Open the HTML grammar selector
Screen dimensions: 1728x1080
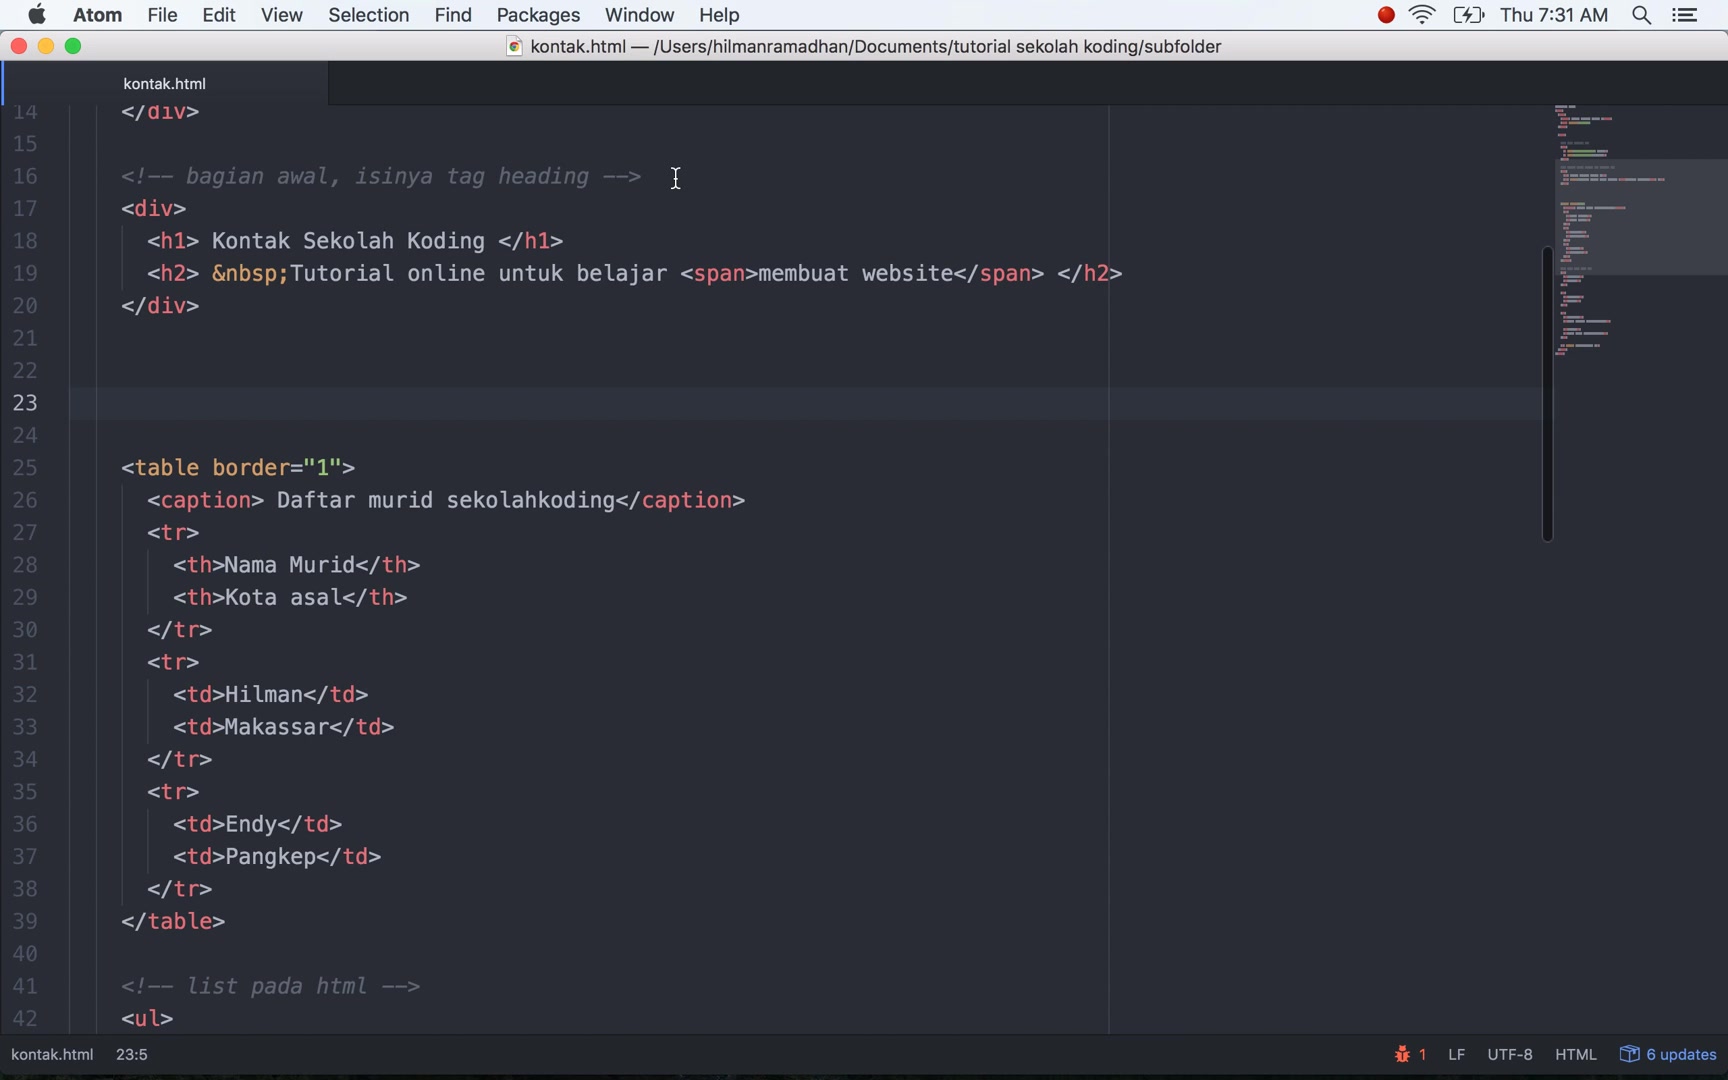[1576, 1054]
